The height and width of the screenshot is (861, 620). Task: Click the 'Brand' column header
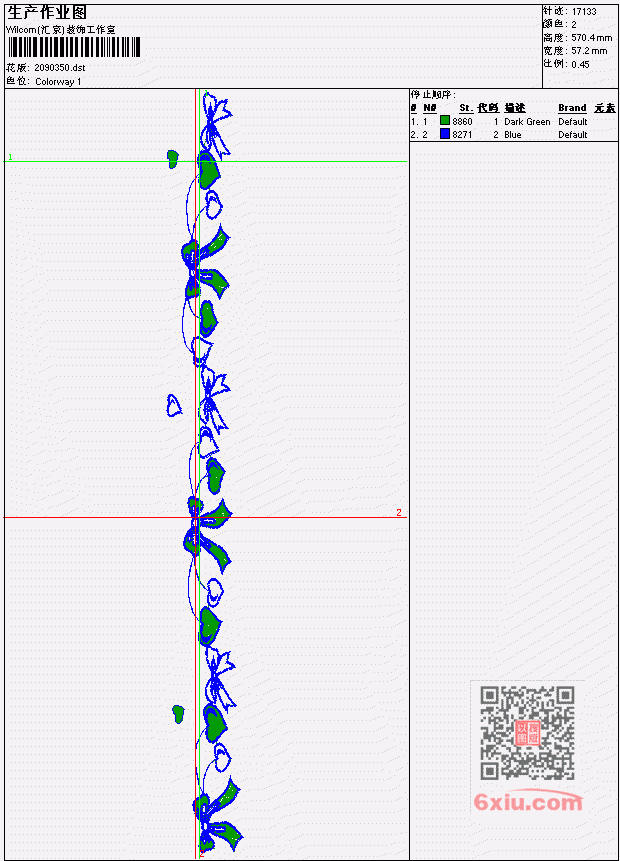tap(572, 108)
